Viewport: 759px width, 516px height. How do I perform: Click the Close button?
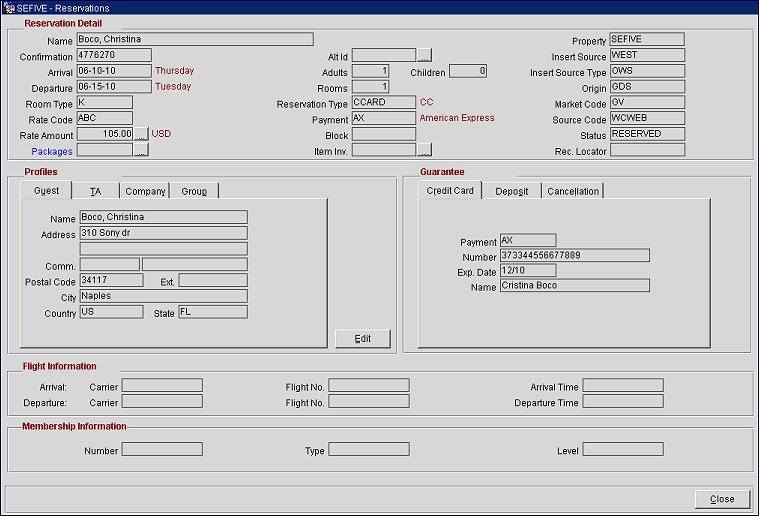[x=721, y=499]
